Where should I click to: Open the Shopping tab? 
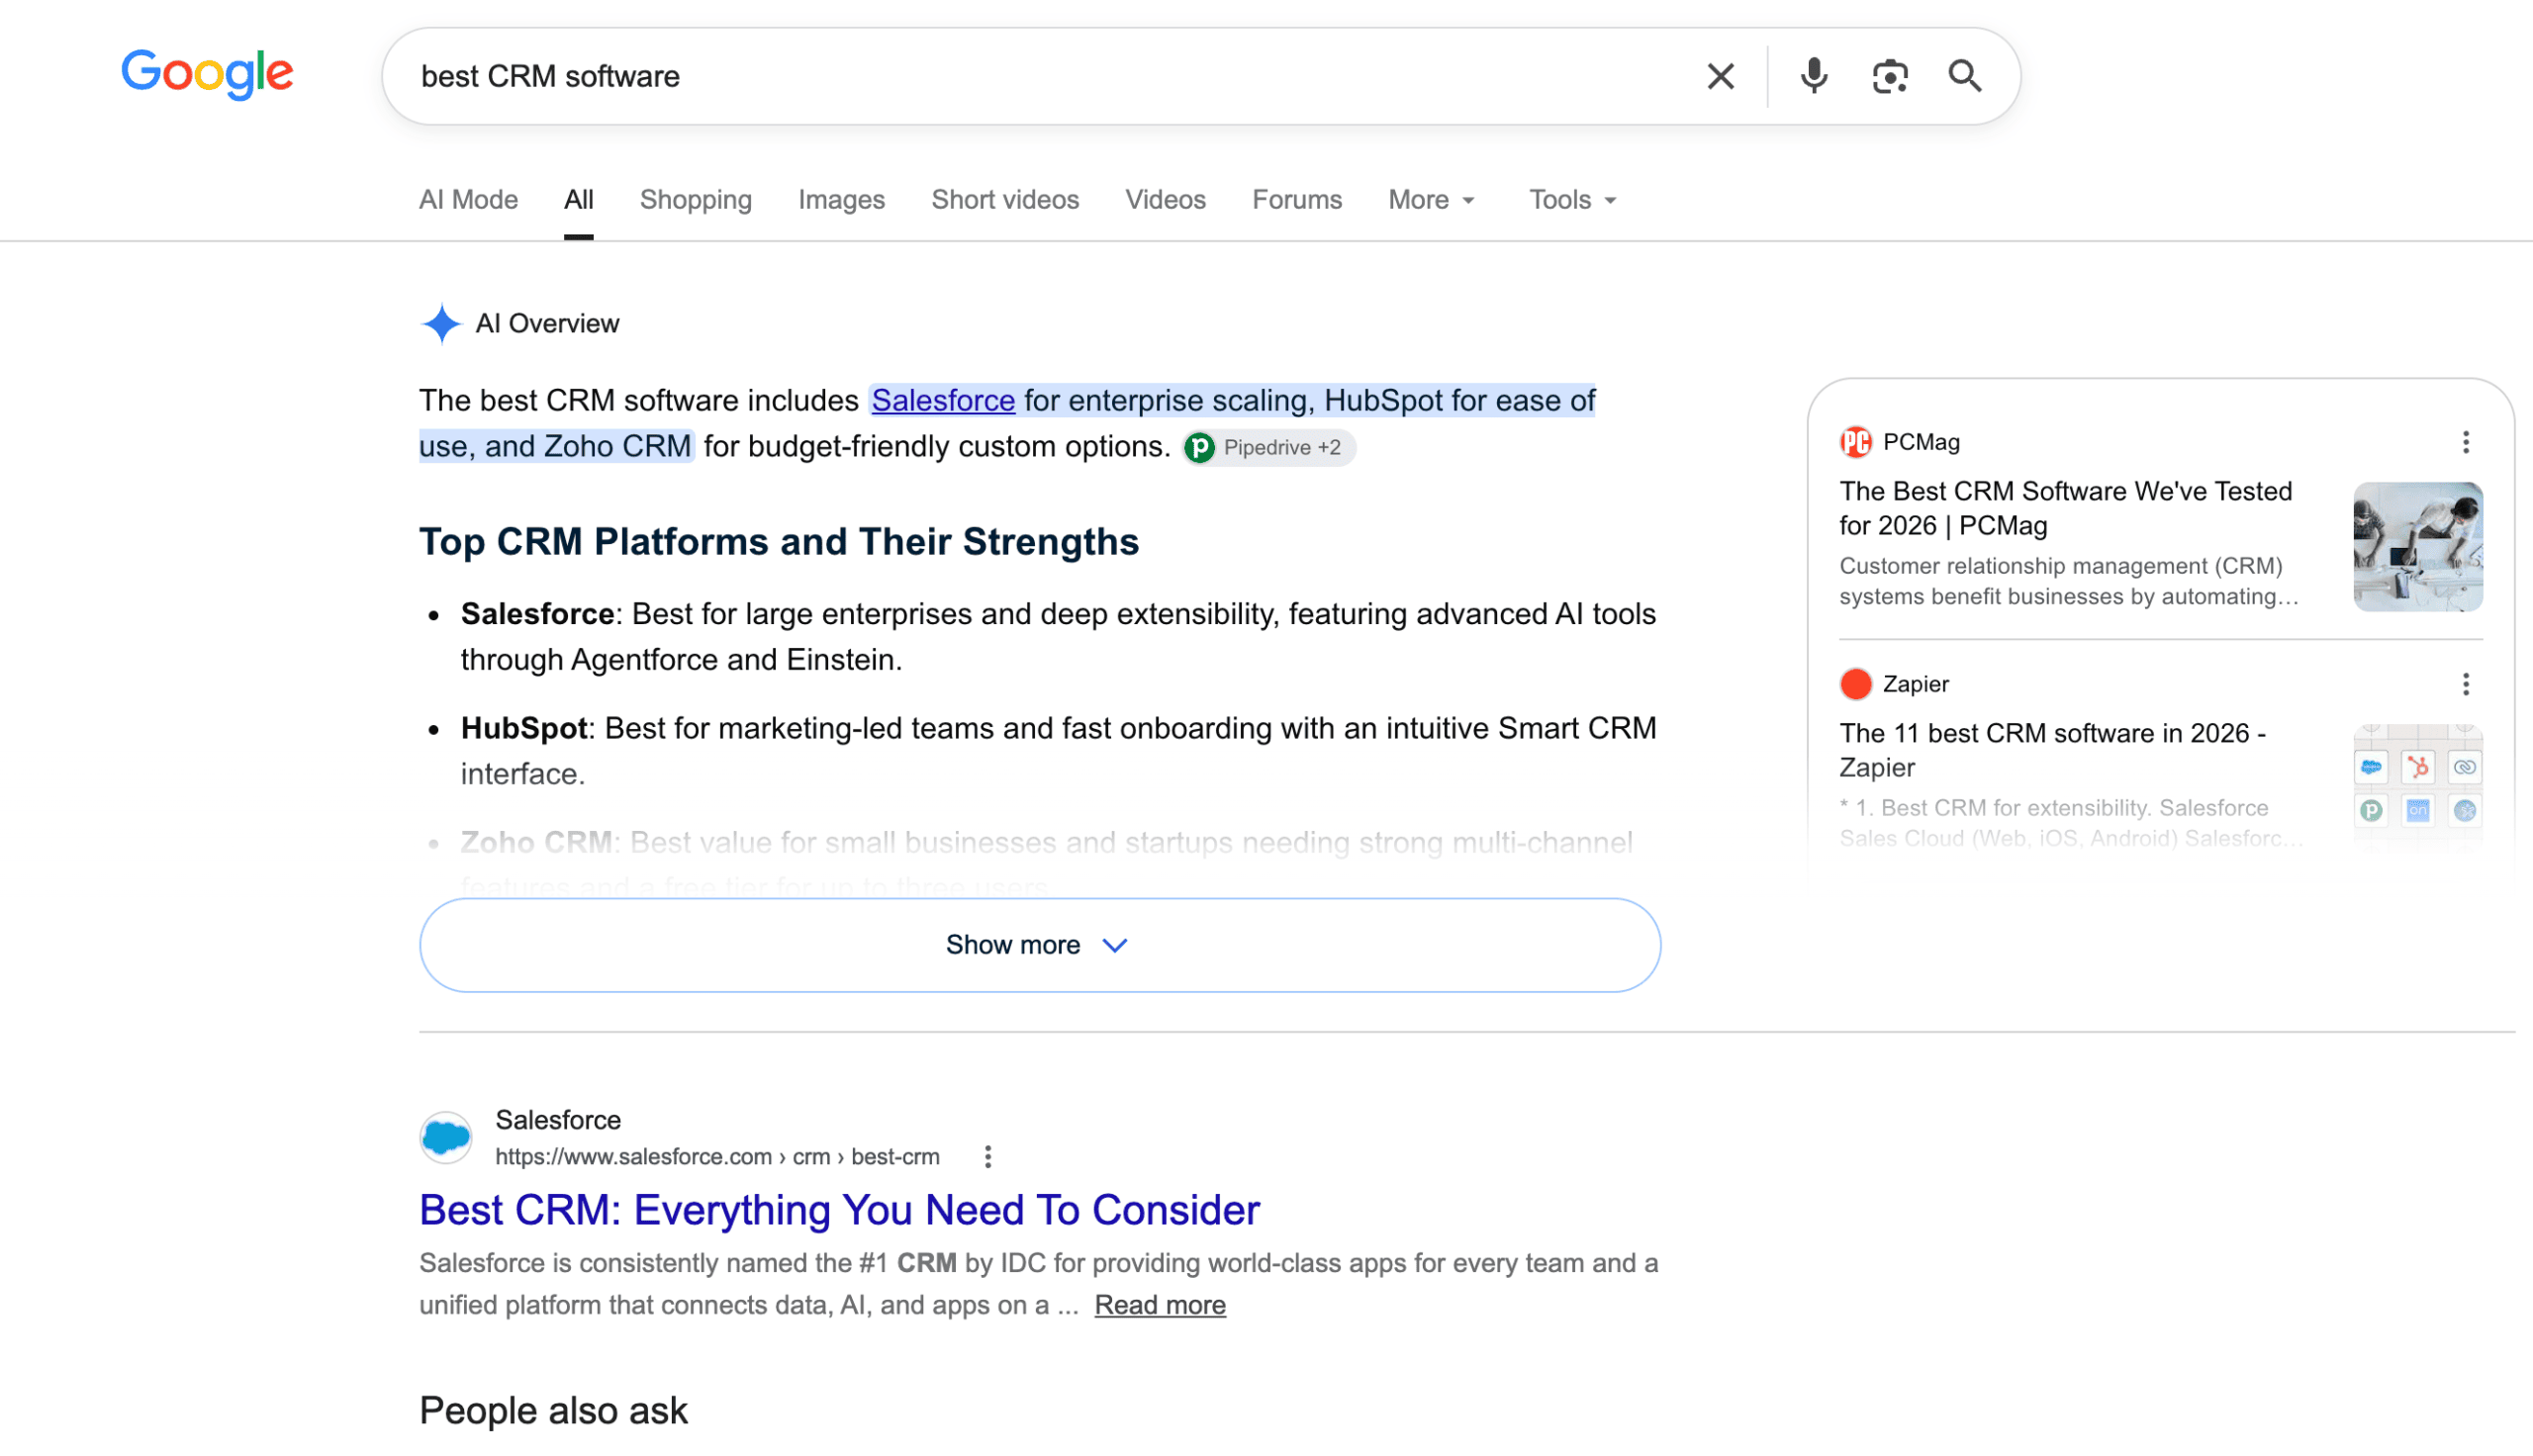click(x=695, y=200)
